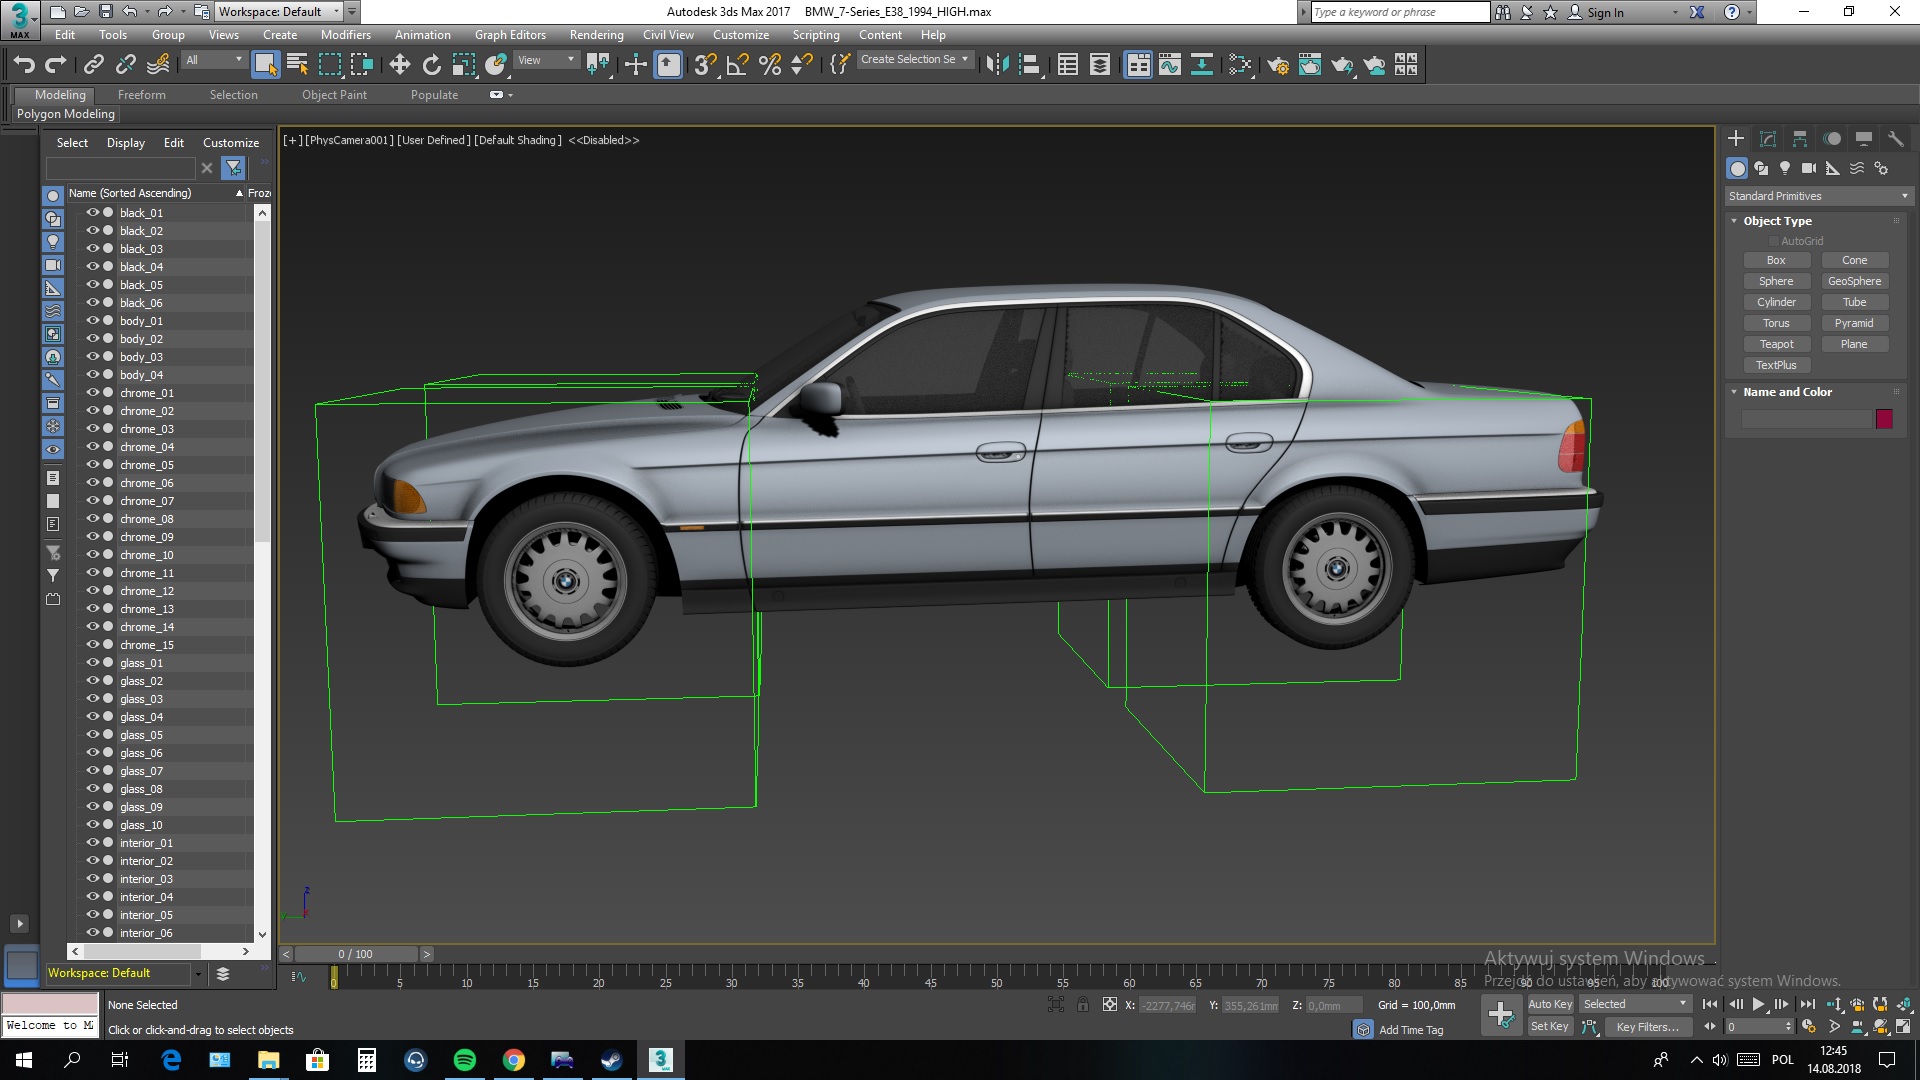Viewport: 1920px width, 1080px height.
Task: Open the Create Selection Set dropdown
Action: pyautogui.click(x=914, y=60)
